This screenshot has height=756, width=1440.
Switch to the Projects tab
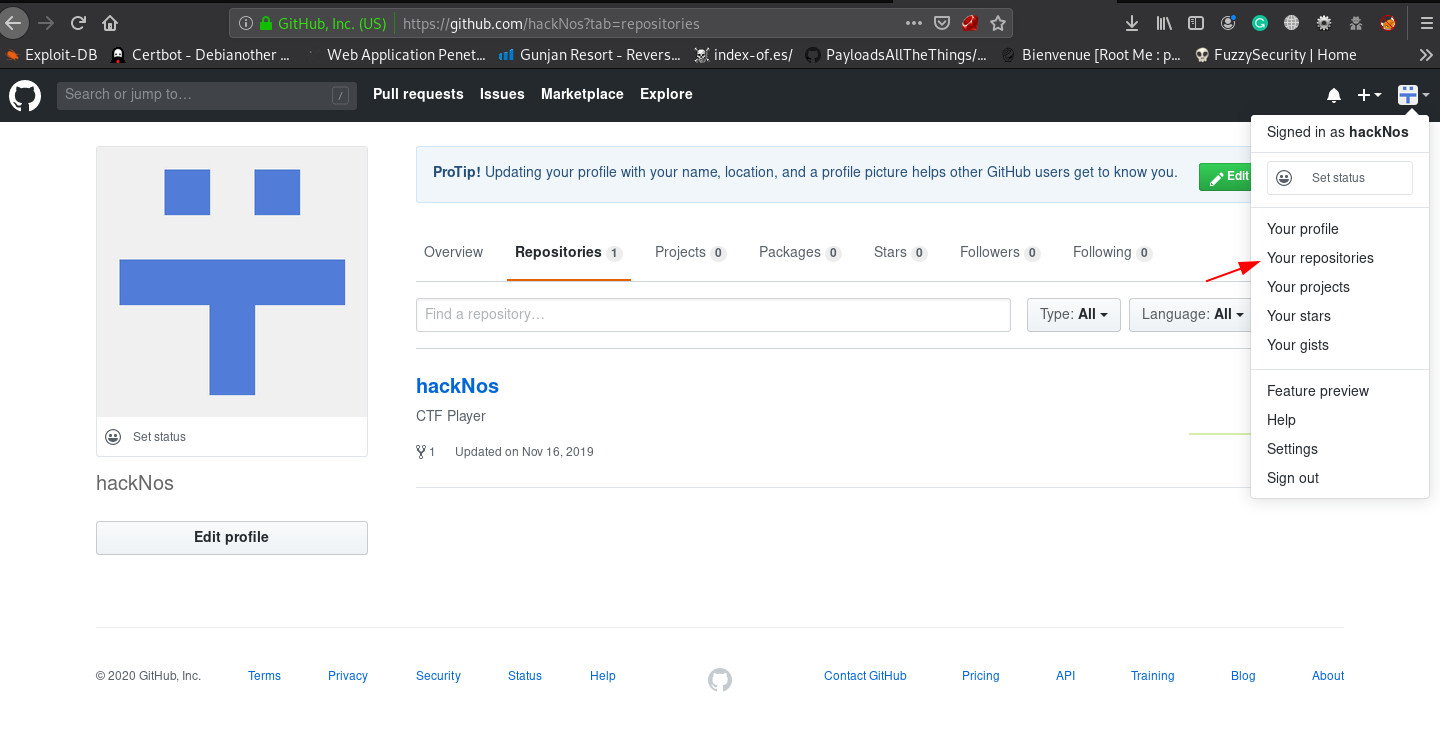tap(679, 252)
